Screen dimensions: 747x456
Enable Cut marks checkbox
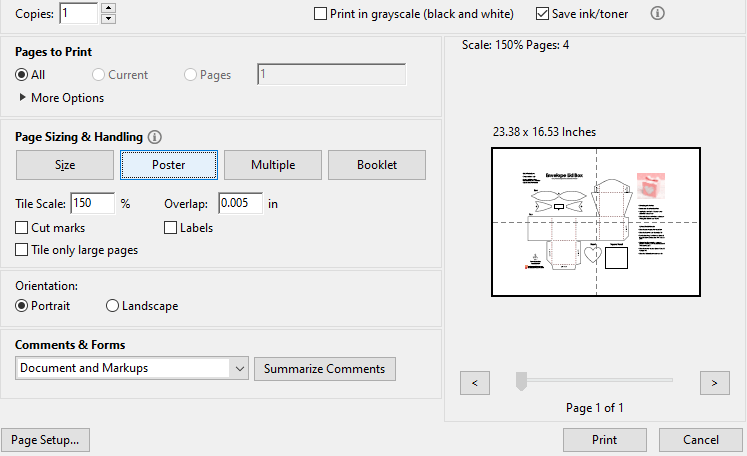click(x=22, y=228)
